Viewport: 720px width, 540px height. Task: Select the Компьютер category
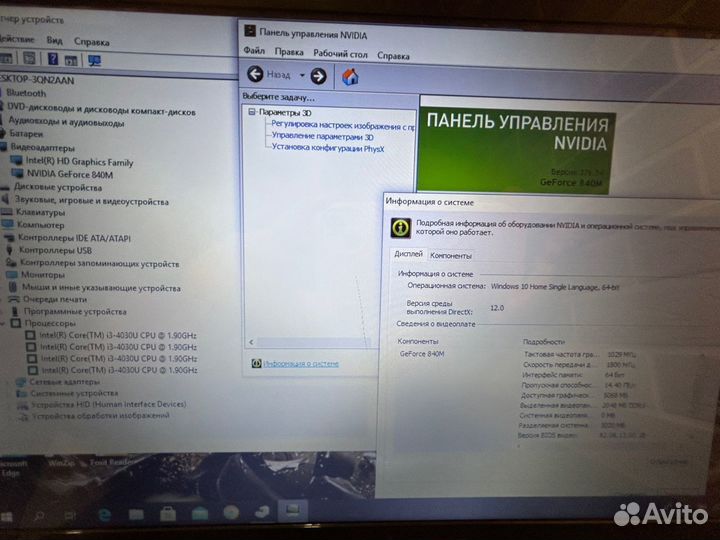[40, 225]
